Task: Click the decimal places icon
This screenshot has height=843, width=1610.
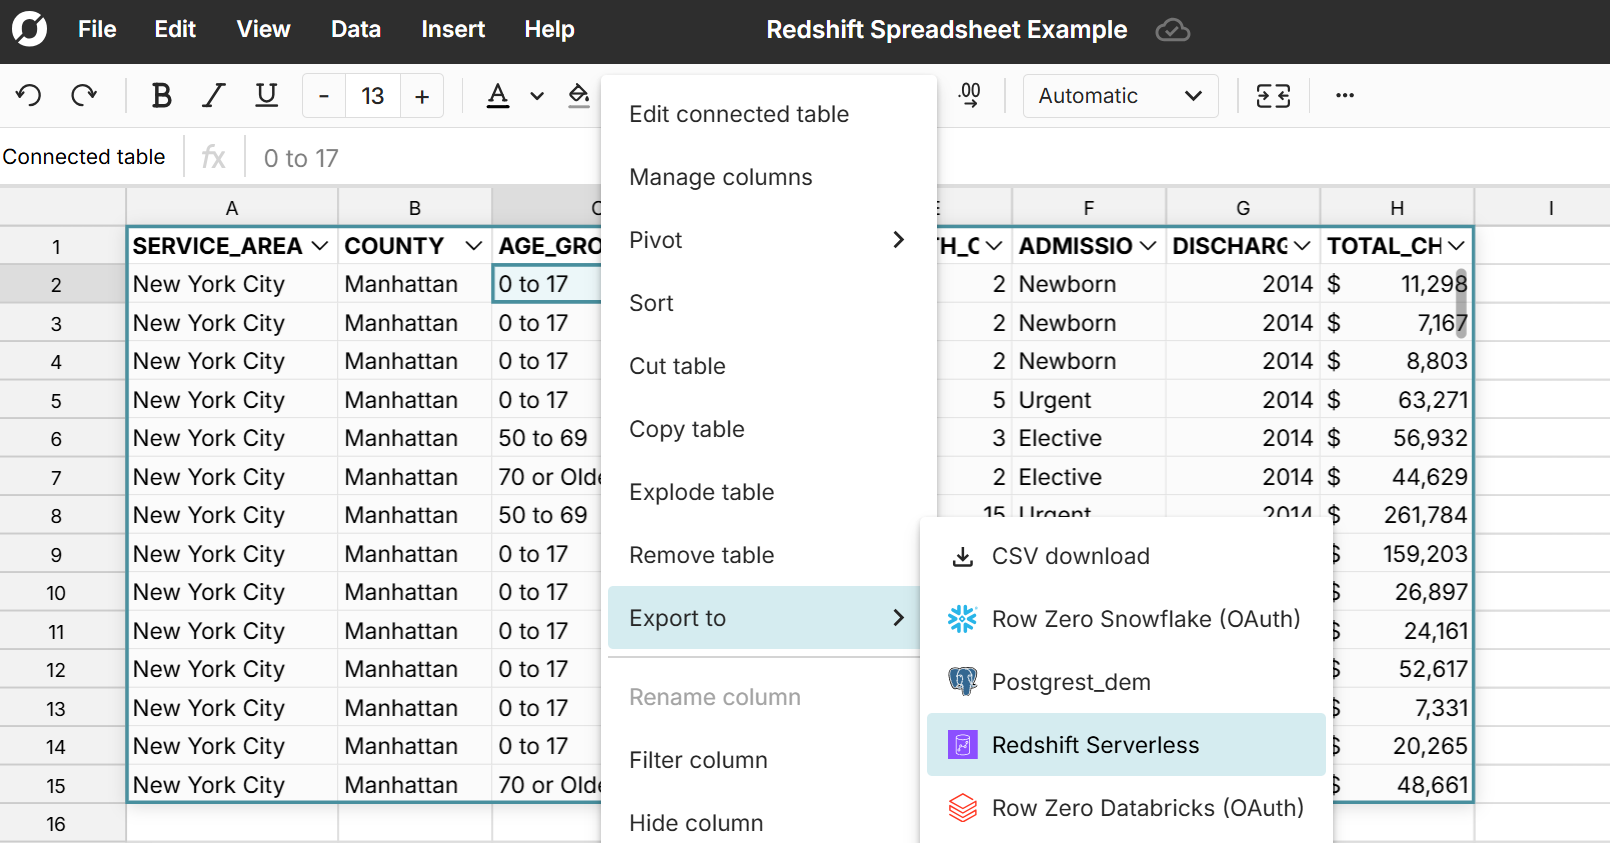Action: [x=969, y=96]
